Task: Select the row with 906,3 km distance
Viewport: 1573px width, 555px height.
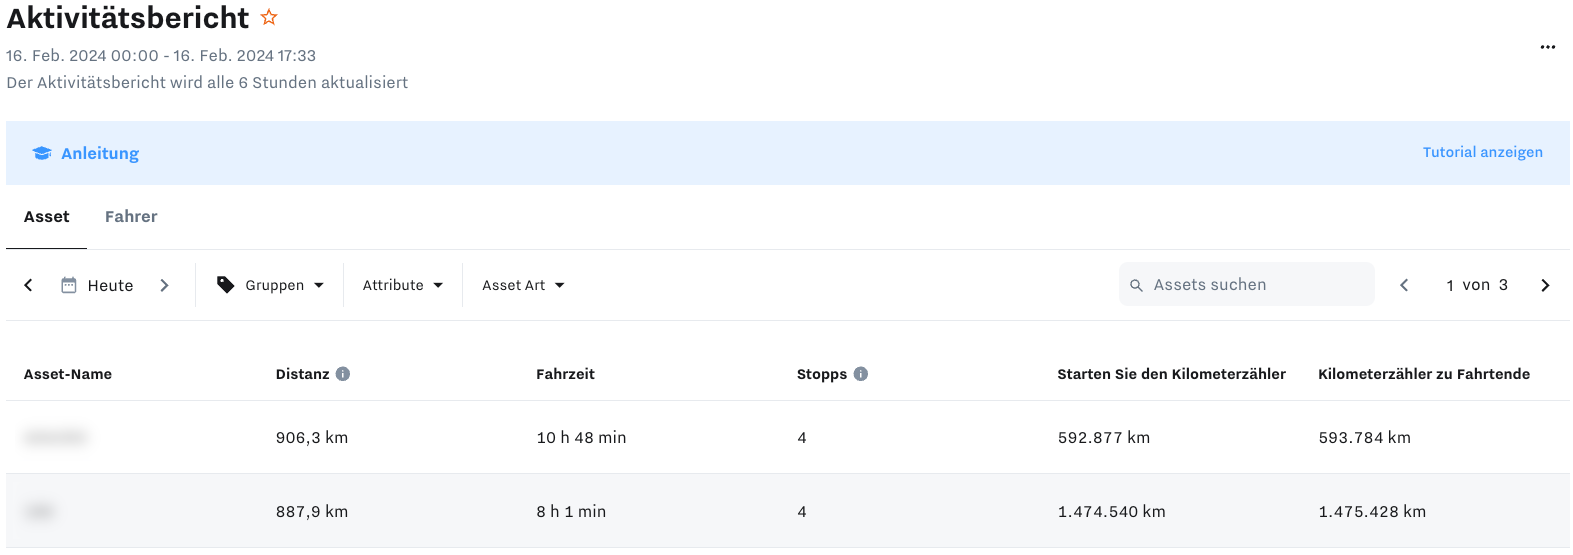Action: (x=788, y=437)
